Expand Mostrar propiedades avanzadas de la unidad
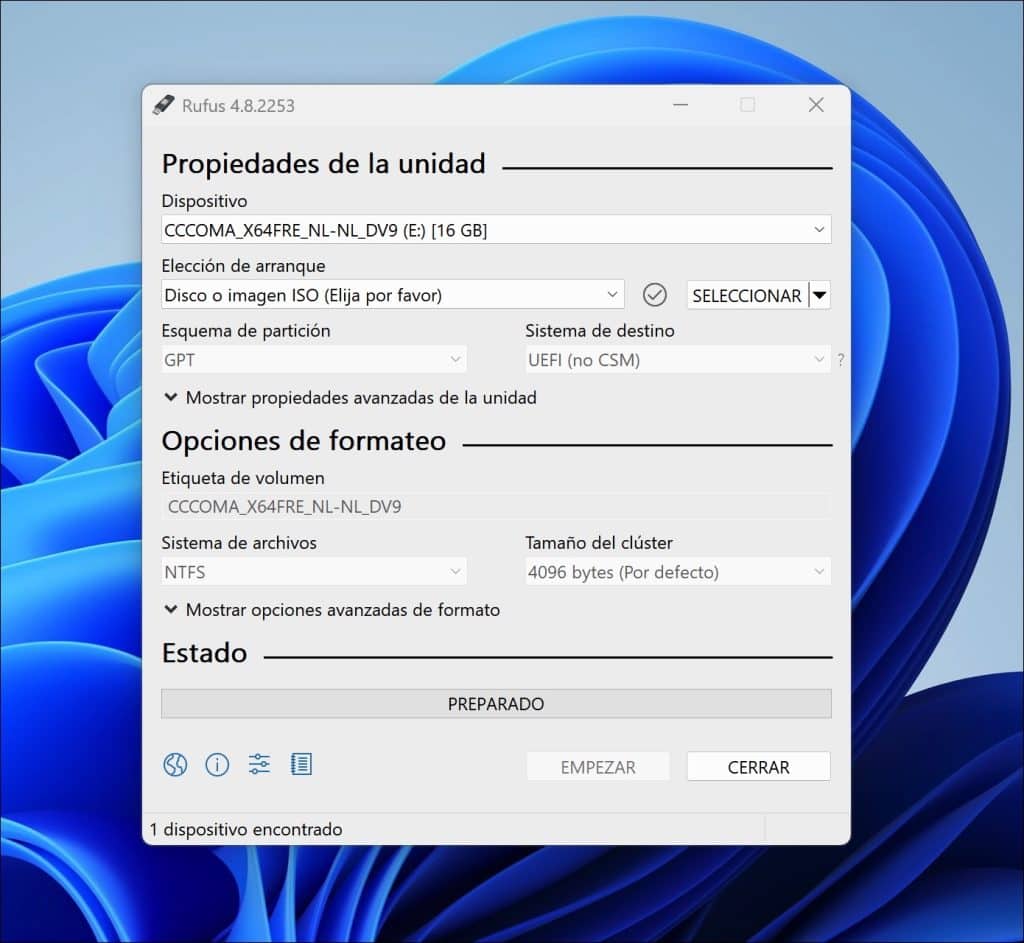The height and width of the screenshot is (943, 1024). click(350, 398)
